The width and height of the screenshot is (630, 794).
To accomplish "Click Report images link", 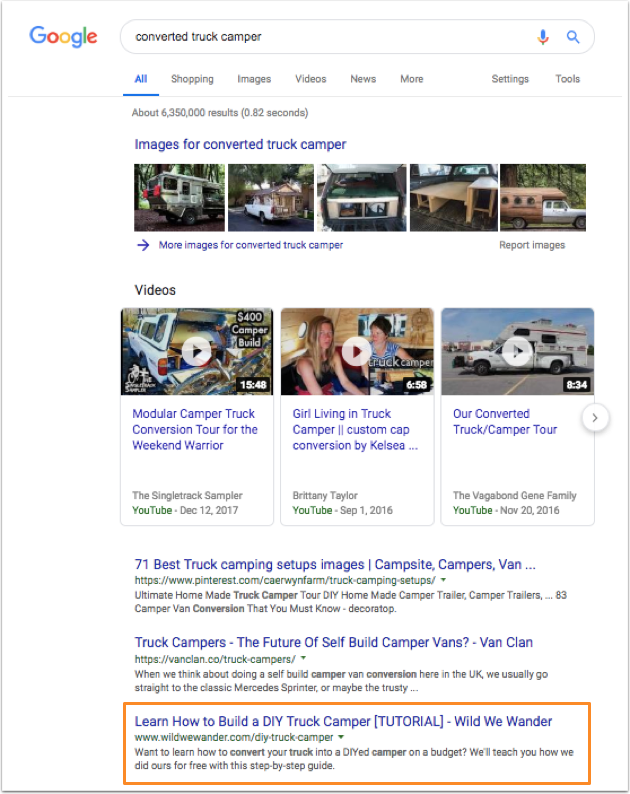I will pos(532,245).
